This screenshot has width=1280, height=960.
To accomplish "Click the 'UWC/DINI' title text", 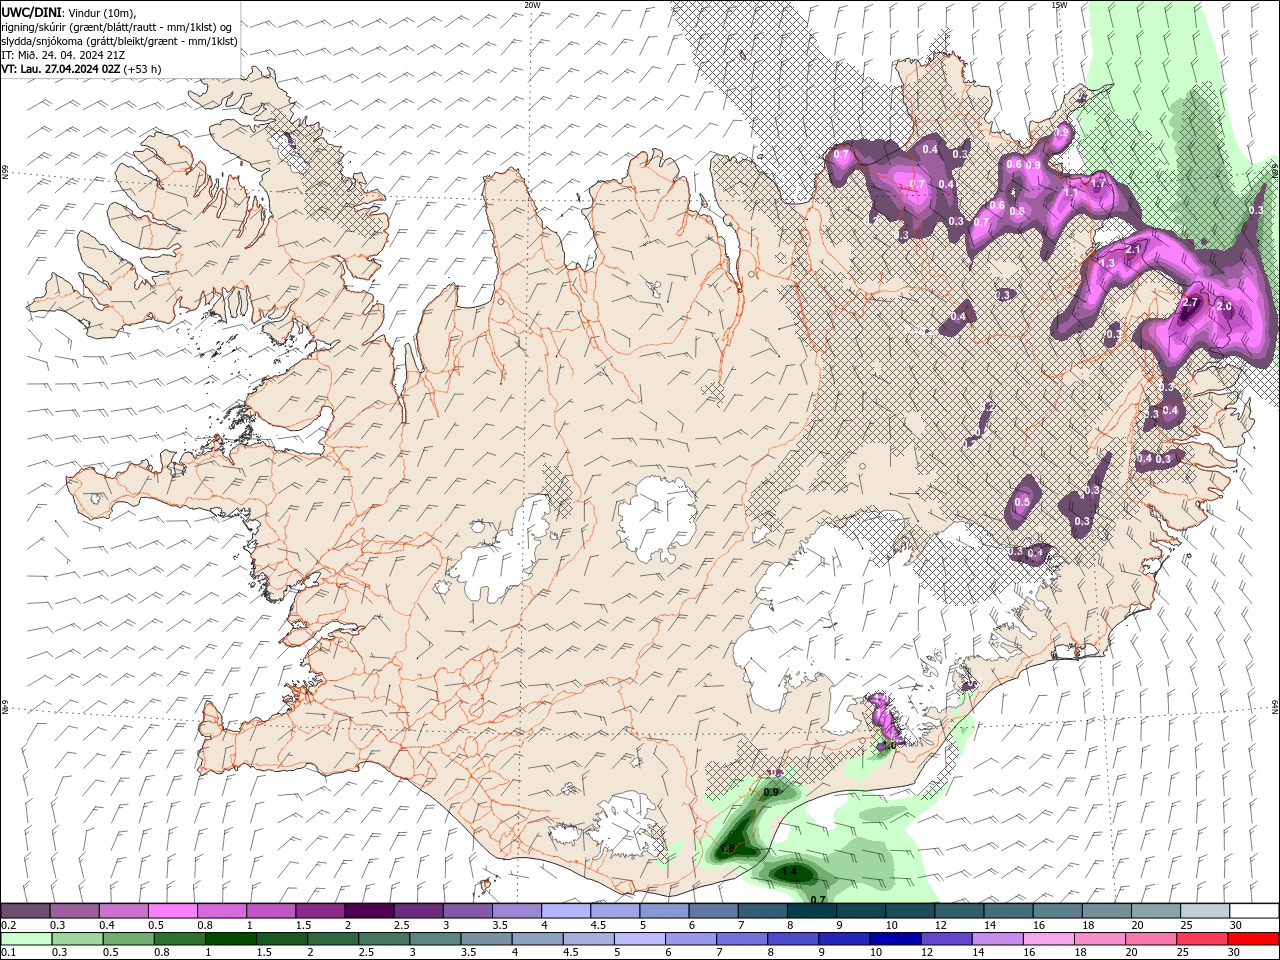I will coord(32,12).
